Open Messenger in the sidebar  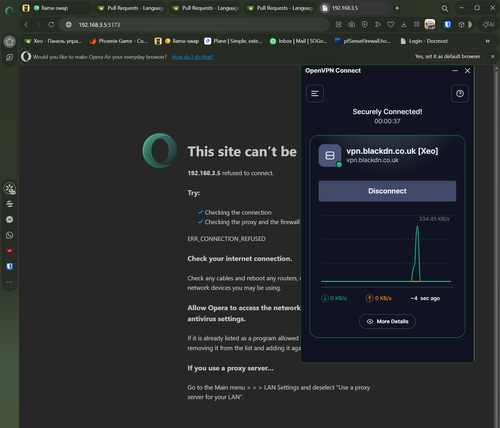click(x=10, y=220)
